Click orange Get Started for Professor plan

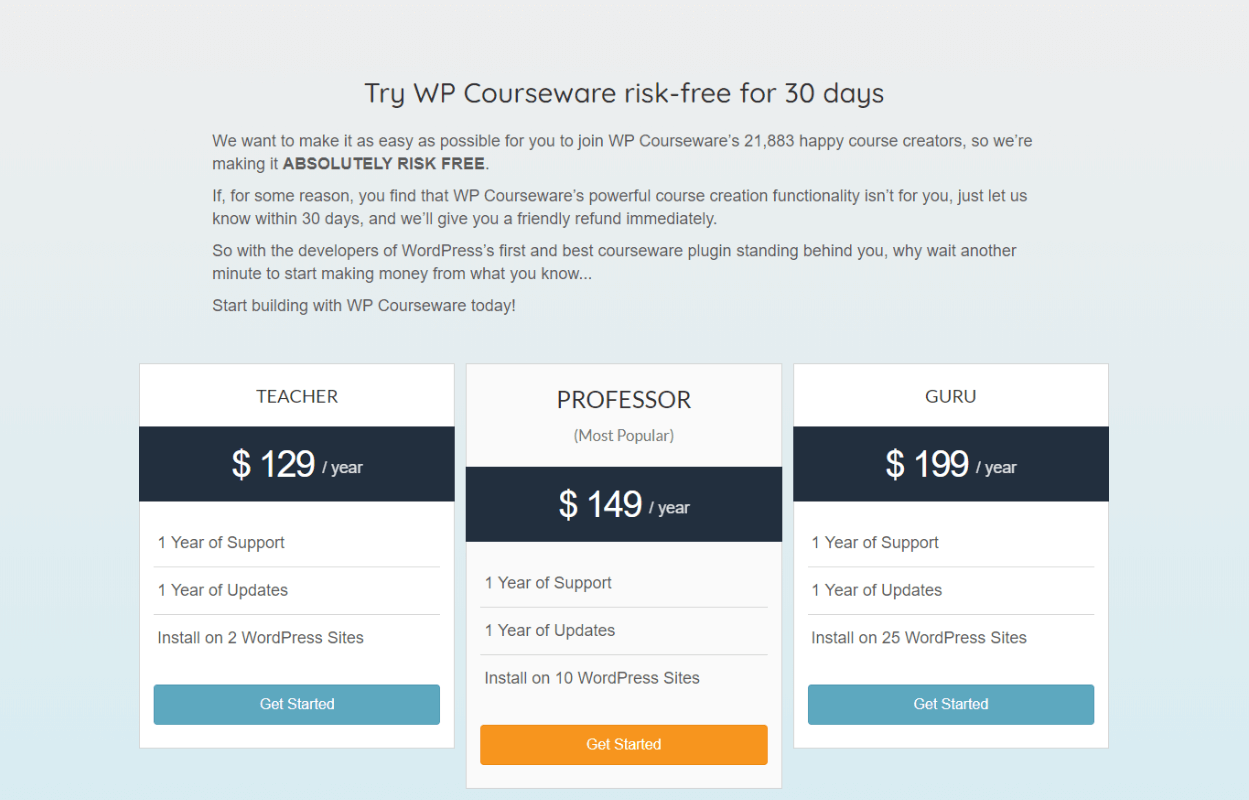tap(624, 745)
